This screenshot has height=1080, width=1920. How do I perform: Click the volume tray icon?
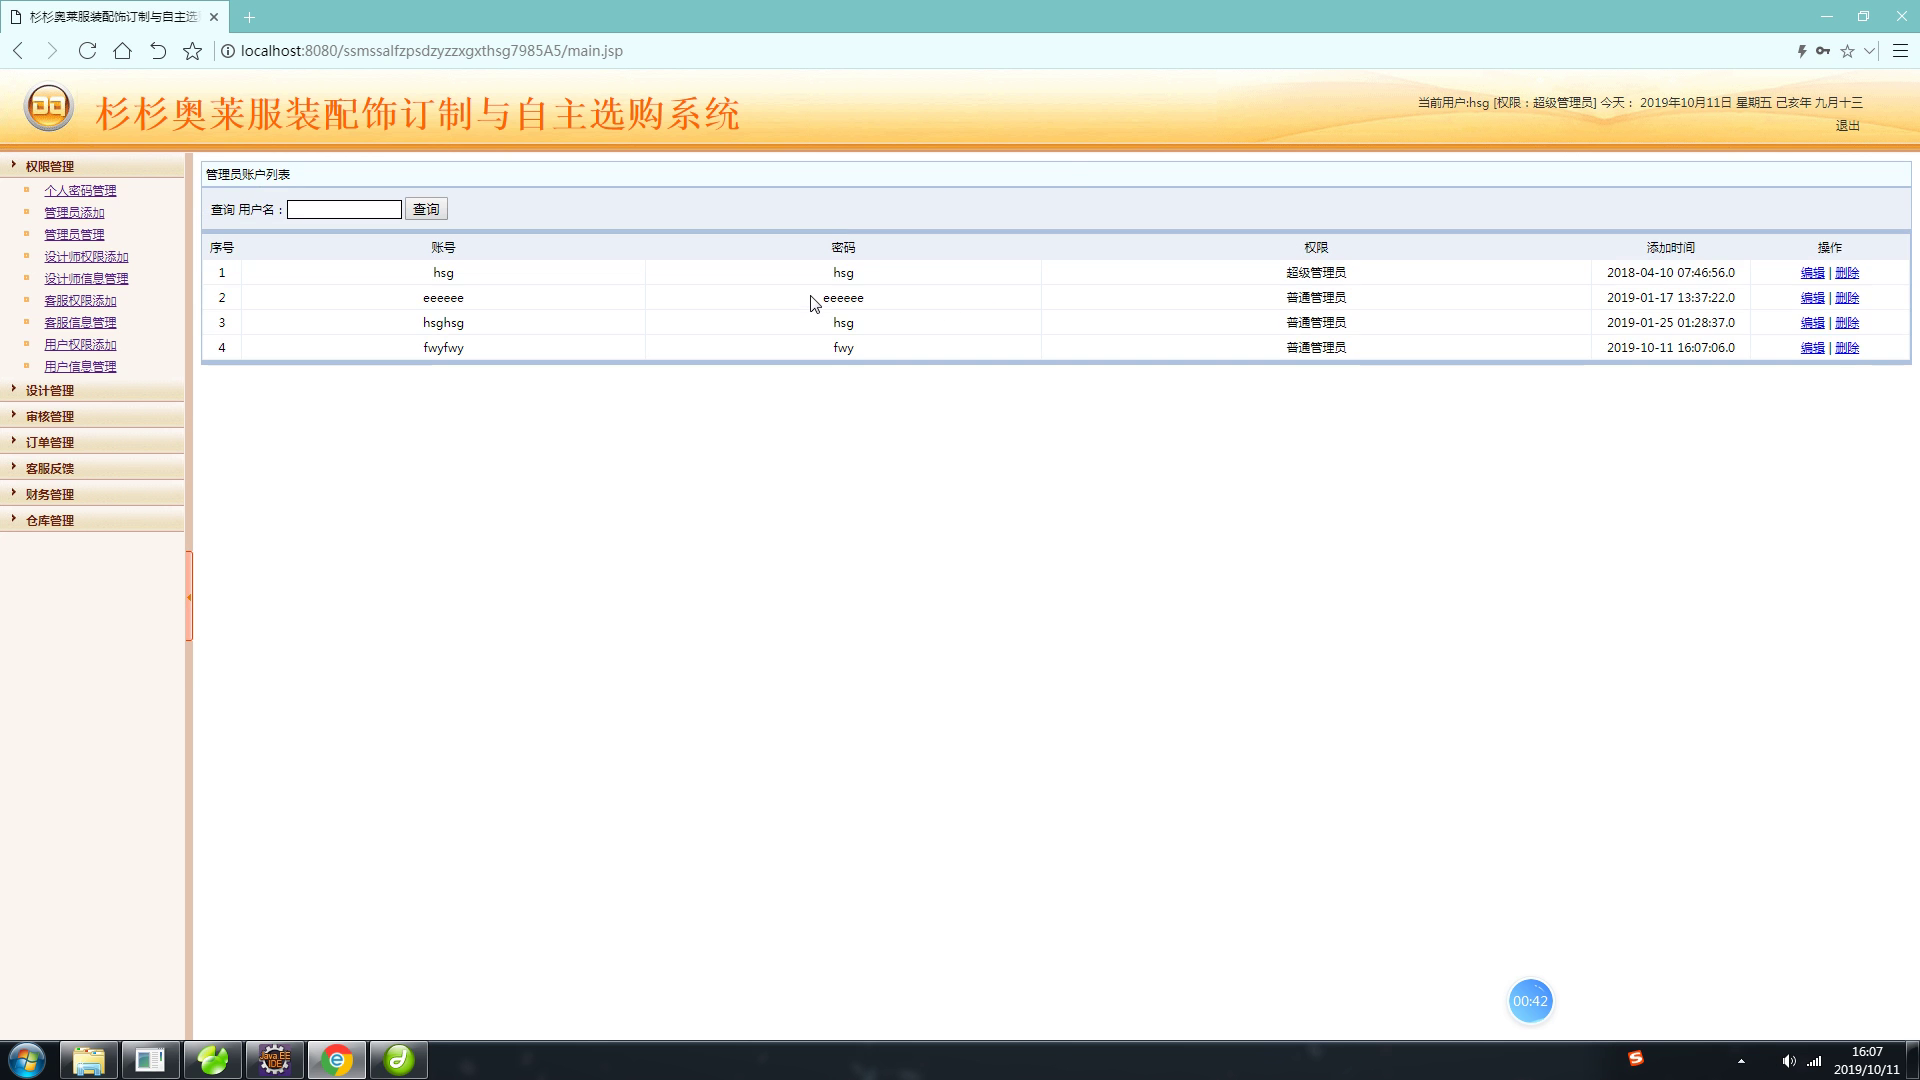(1788, 1061)
